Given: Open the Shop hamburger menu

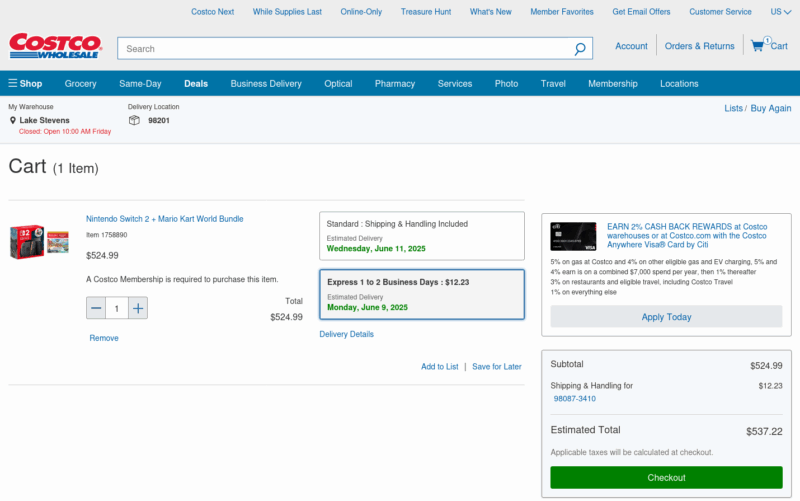Looking at the screenshot, I should (25, 83).
